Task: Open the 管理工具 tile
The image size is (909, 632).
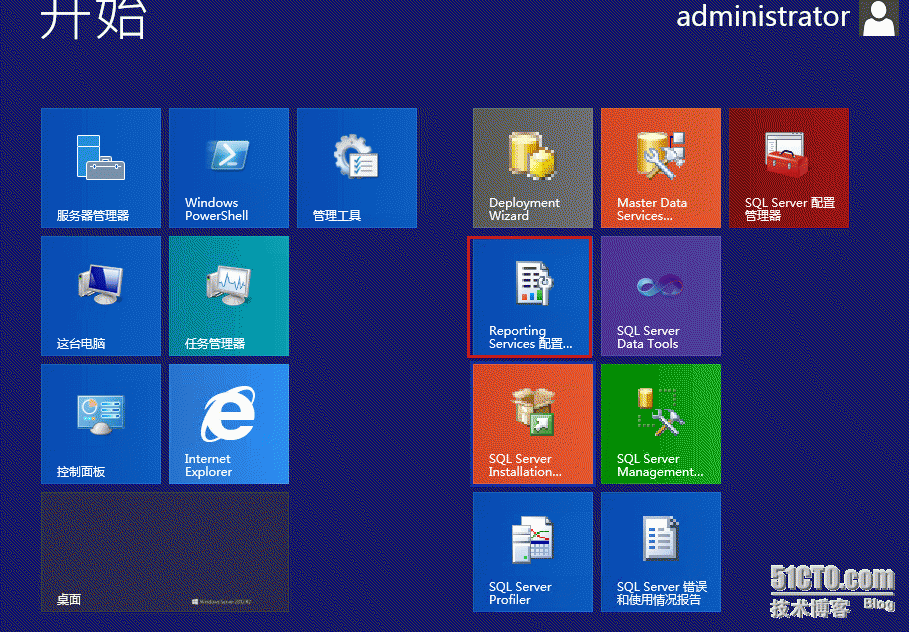Action: [357, 168]
